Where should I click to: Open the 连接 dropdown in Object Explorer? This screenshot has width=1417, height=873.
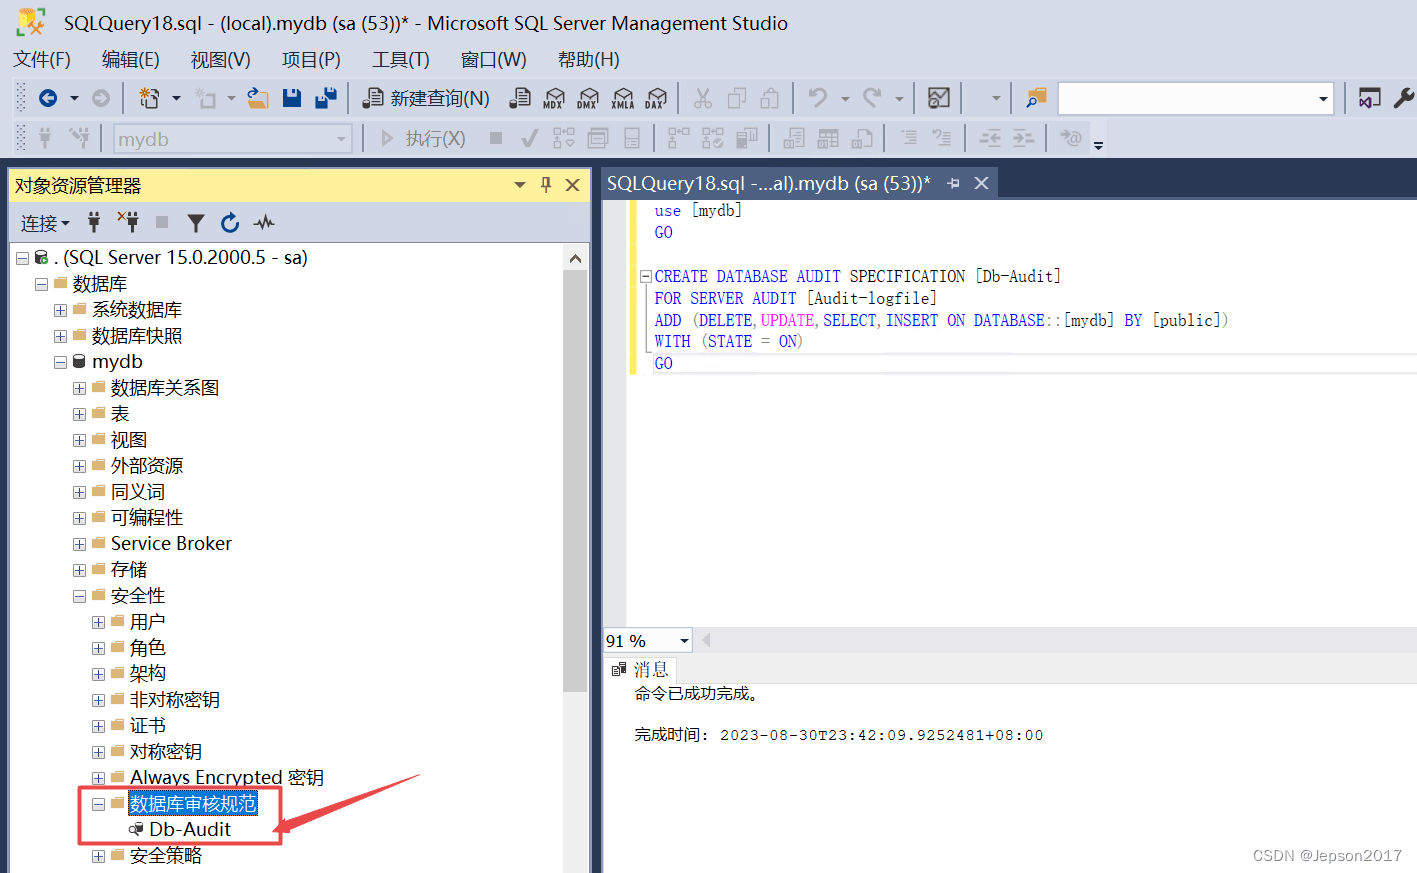(x=45, y=223)
